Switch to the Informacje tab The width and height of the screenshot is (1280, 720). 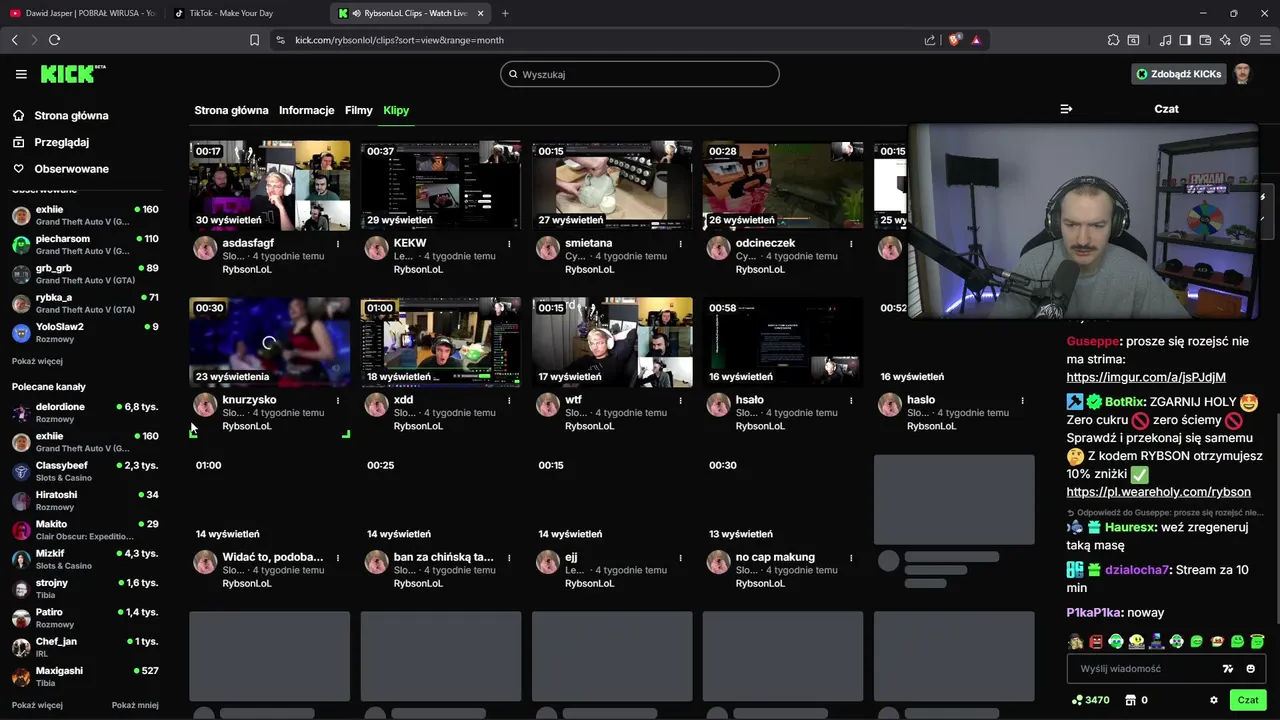306,110
